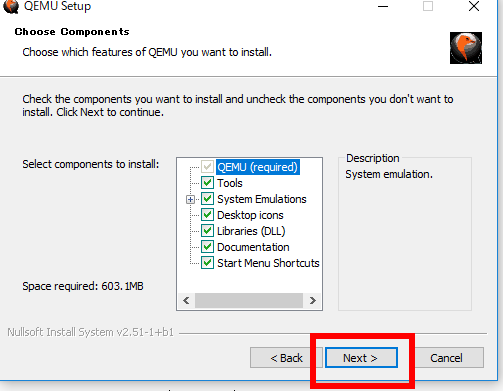This screenshot has width=503, height=391.
Task: Close the QEMU Setup window
Action: click(474, 6)
